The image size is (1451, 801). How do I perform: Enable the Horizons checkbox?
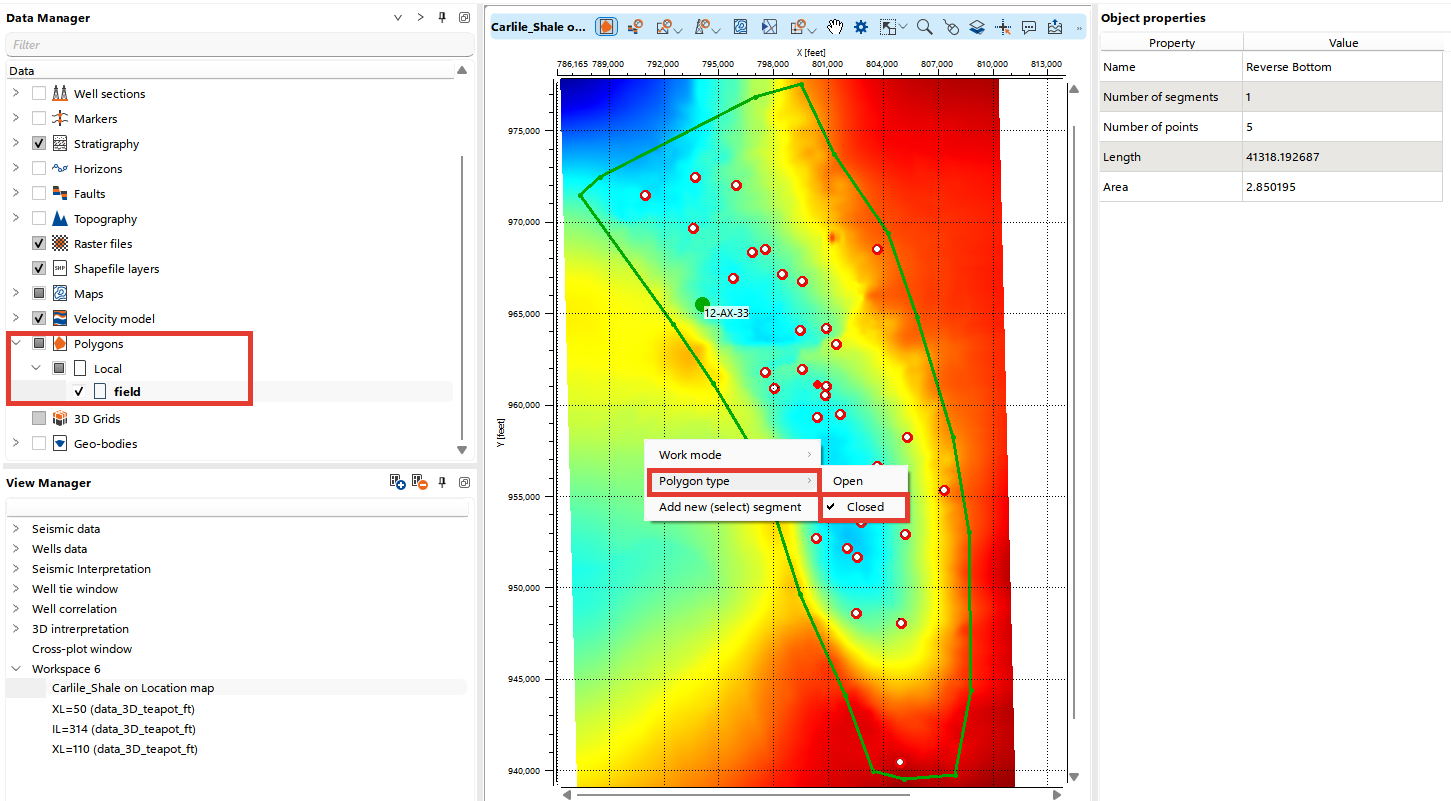pos(39,169)
